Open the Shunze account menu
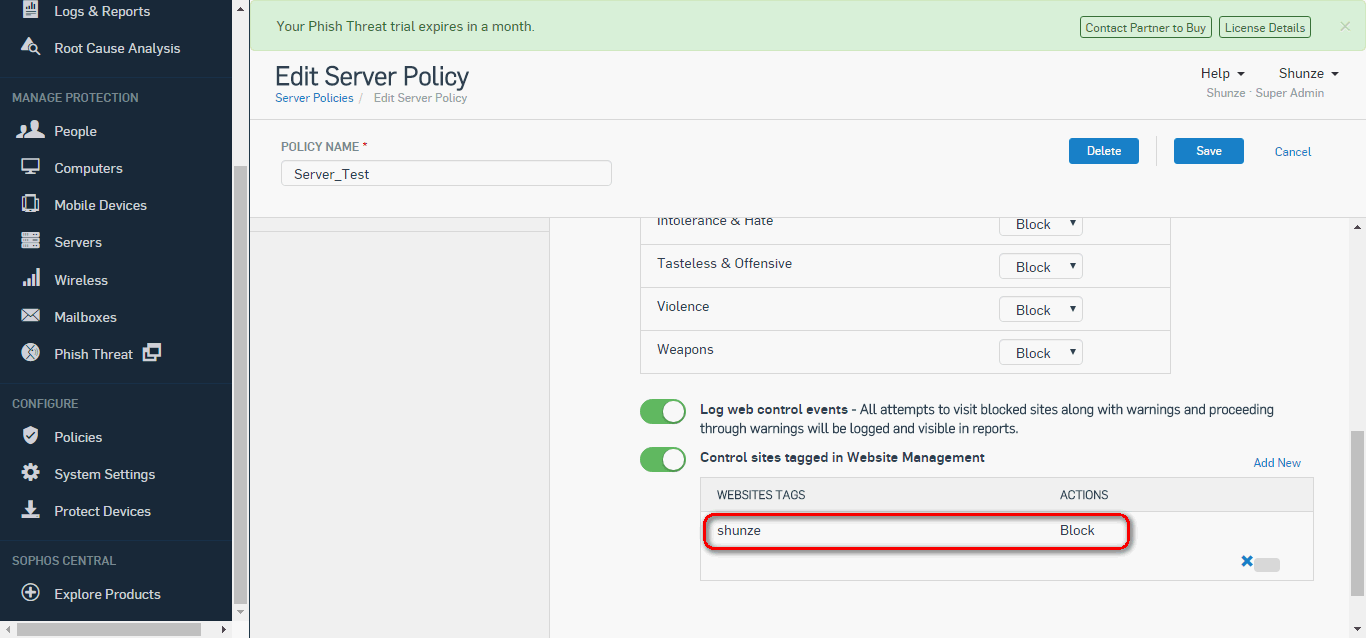1366x638 pixels. [x=1307, y=73]
